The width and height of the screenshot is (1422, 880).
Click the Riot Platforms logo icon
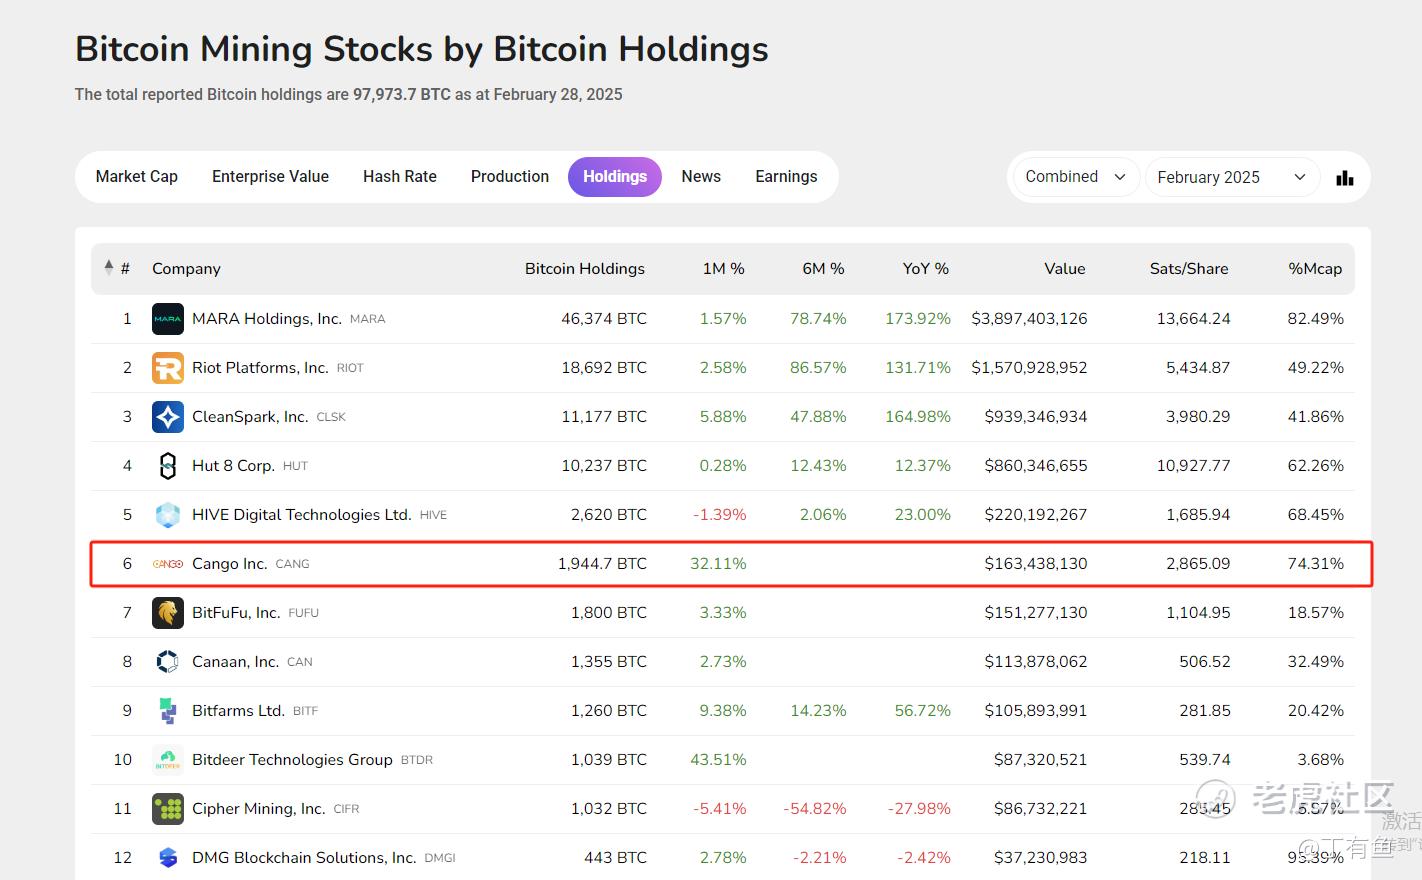point(167,368)
